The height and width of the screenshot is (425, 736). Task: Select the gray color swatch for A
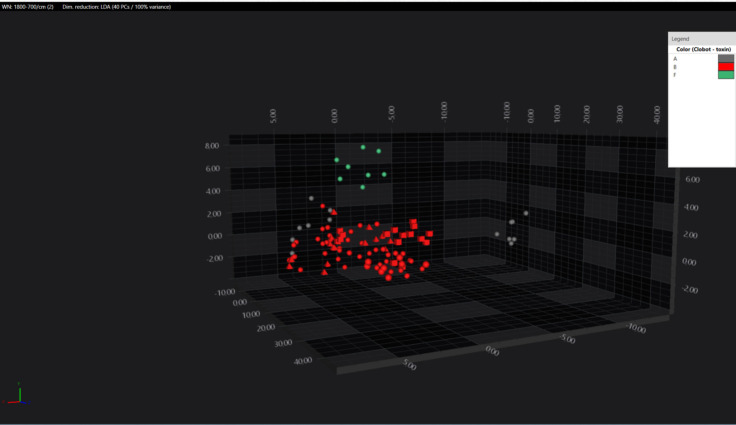click(726, 58)
